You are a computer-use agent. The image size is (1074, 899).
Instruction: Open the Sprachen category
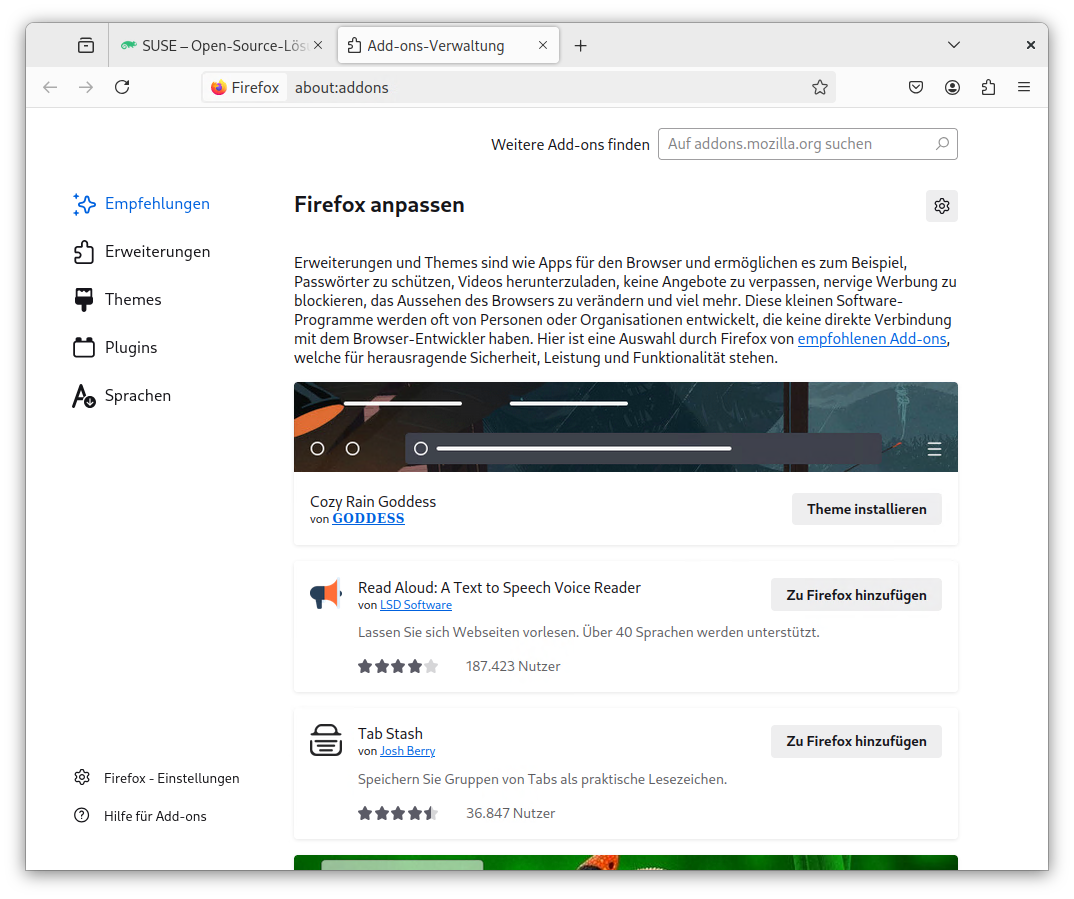tap(137, 396)
